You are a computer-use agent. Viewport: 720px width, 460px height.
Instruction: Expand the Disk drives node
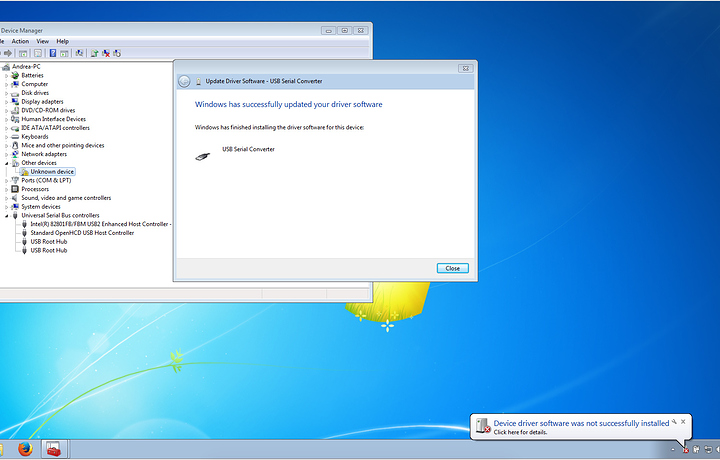pyautogui.click(x=6, y=93)
